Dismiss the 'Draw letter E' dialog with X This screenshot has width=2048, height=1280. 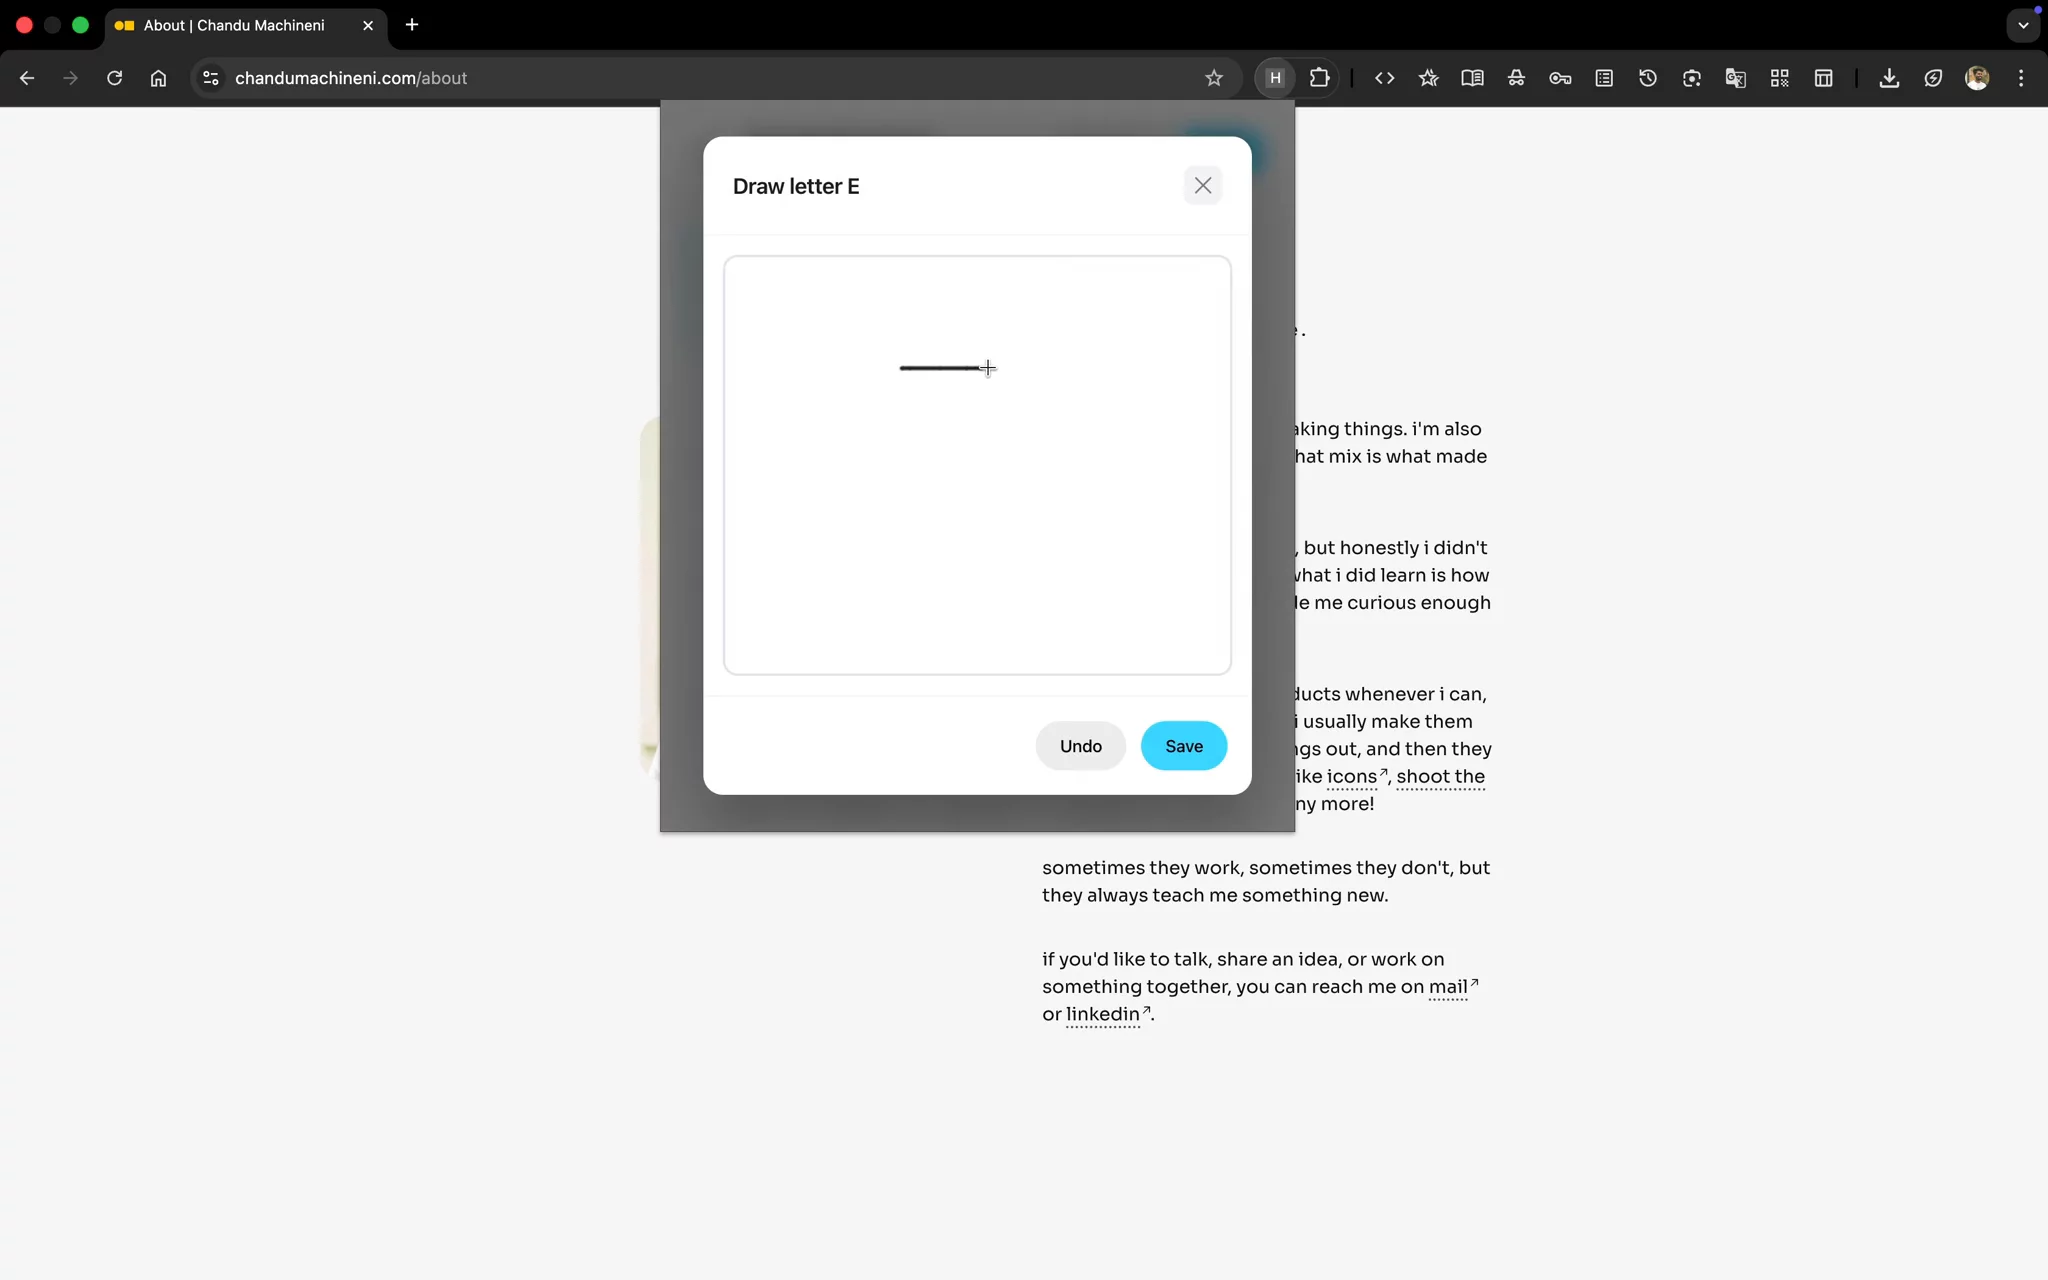1202,185
